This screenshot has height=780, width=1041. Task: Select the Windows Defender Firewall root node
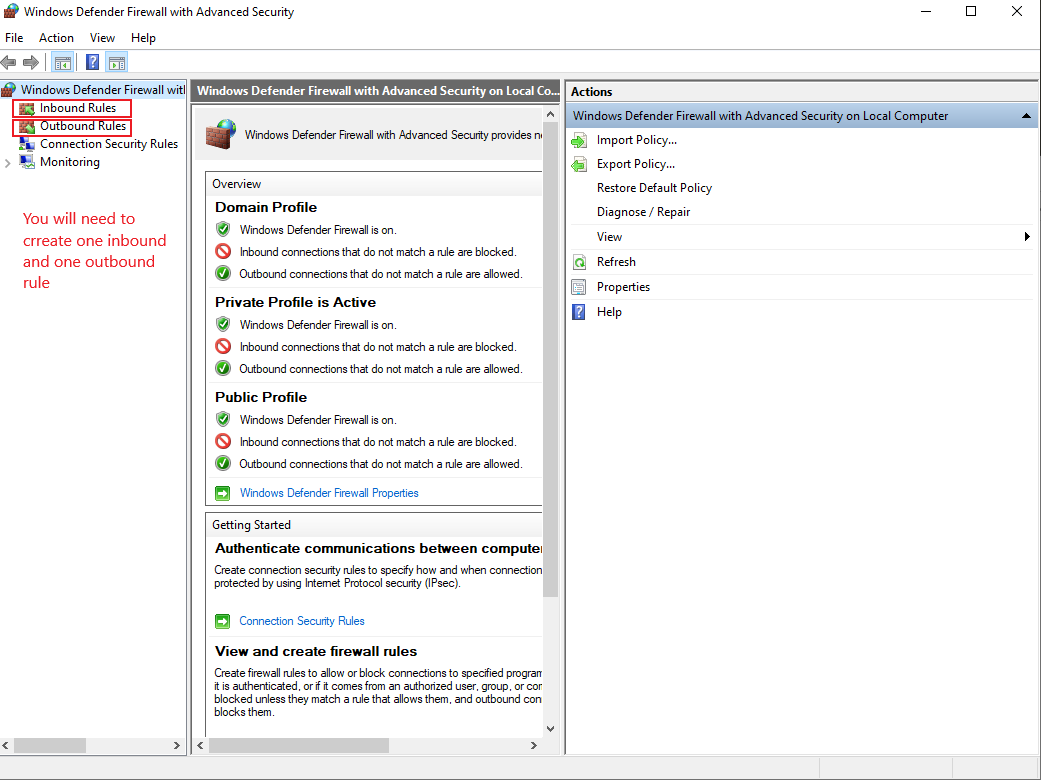[103, 90]
